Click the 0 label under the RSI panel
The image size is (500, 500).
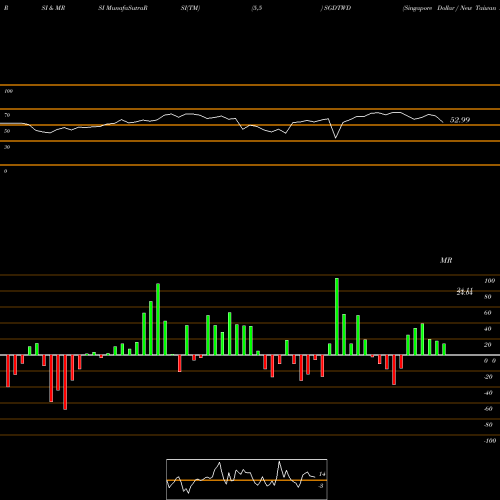click(5, 171)
